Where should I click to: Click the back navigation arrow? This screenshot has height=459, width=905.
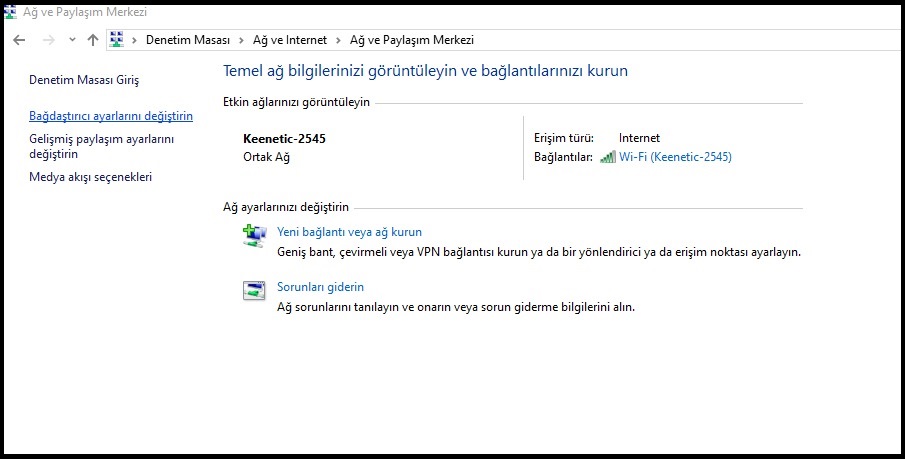[19, 40]
